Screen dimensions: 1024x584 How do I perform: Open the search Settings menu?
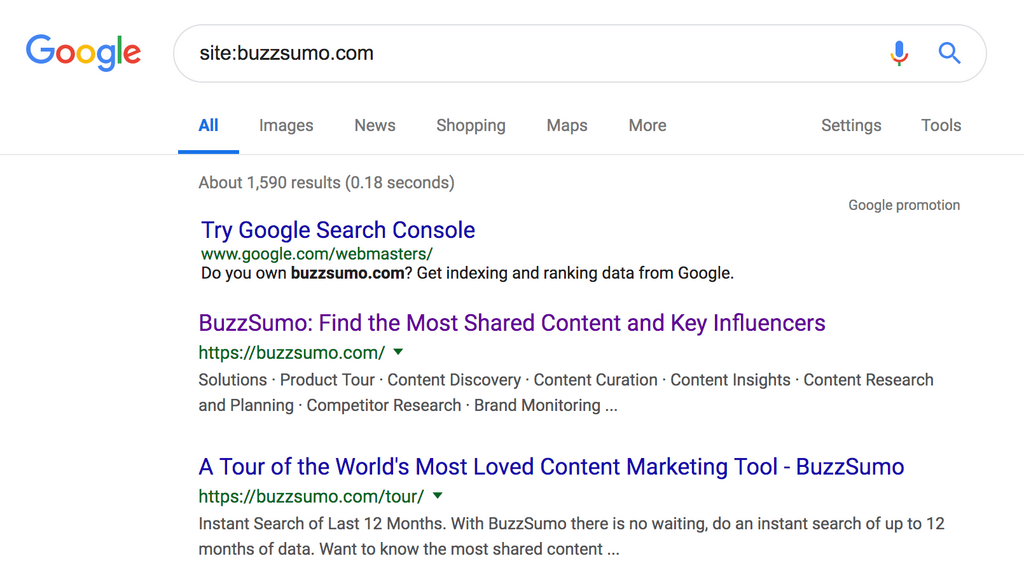851,125
